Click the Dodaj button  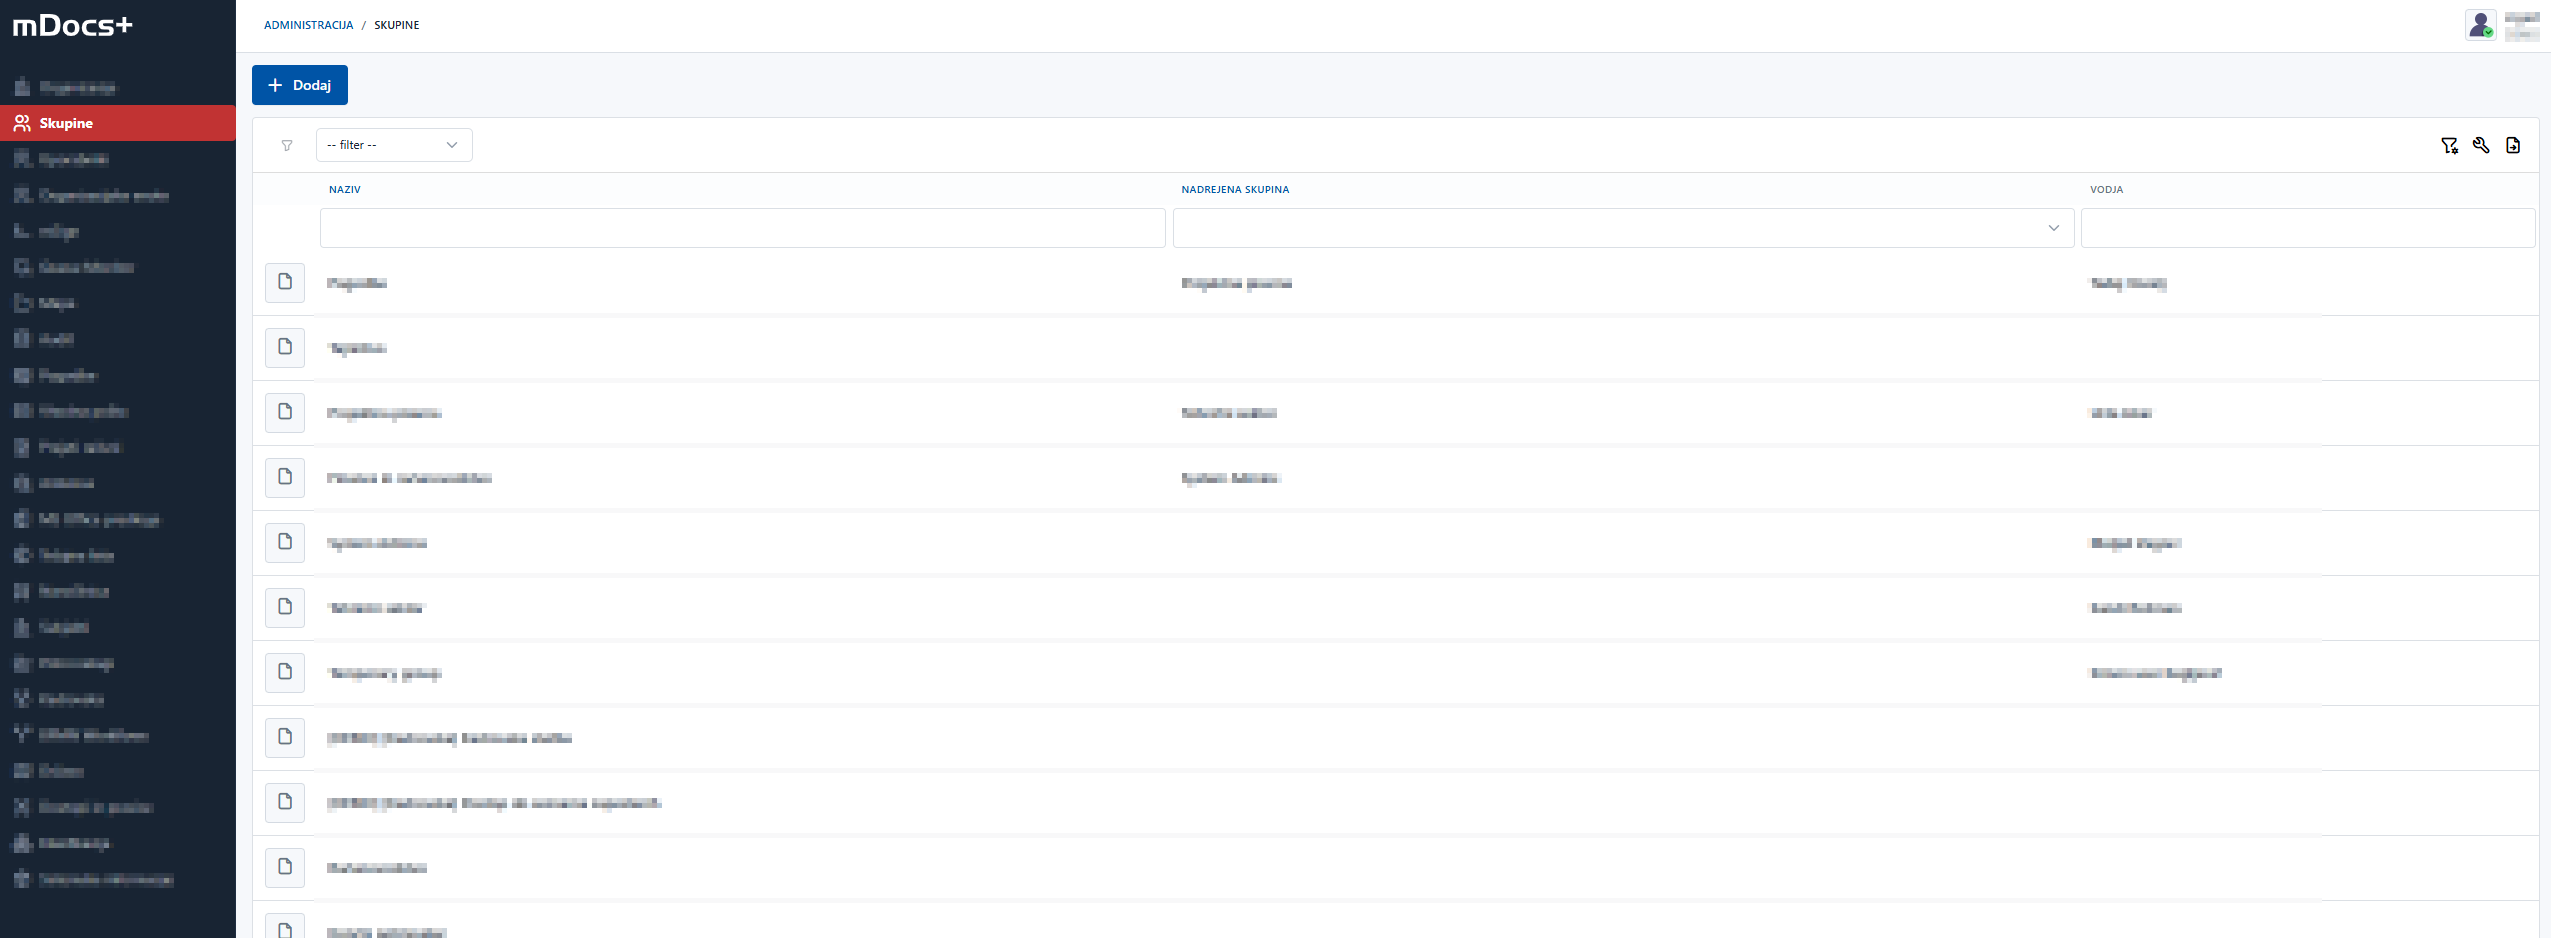pos(299,85)
